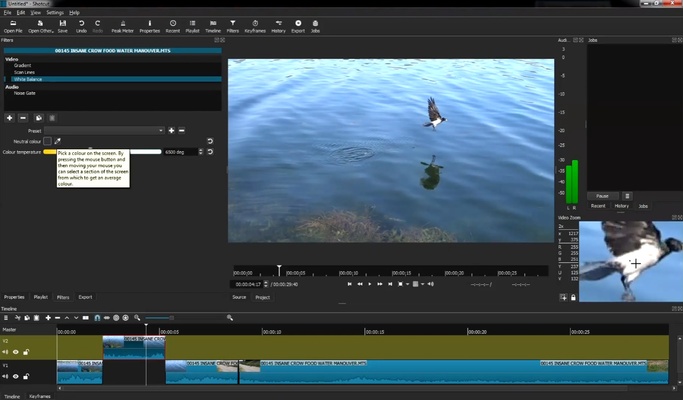683x400 pixels.
Task: Open the timeline hamburger menu
Action: [6, 318]
